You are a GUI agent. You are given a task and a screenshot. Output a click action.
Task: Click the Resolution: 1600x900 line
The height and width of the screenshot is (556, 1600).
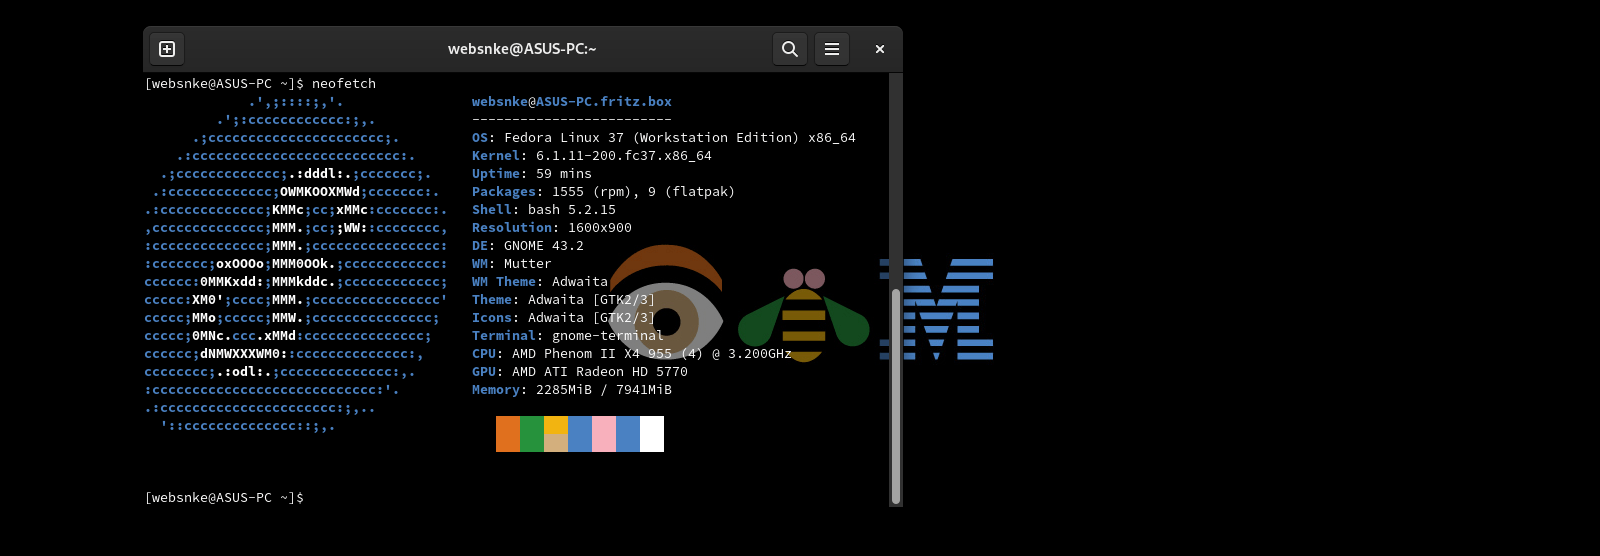552,228
